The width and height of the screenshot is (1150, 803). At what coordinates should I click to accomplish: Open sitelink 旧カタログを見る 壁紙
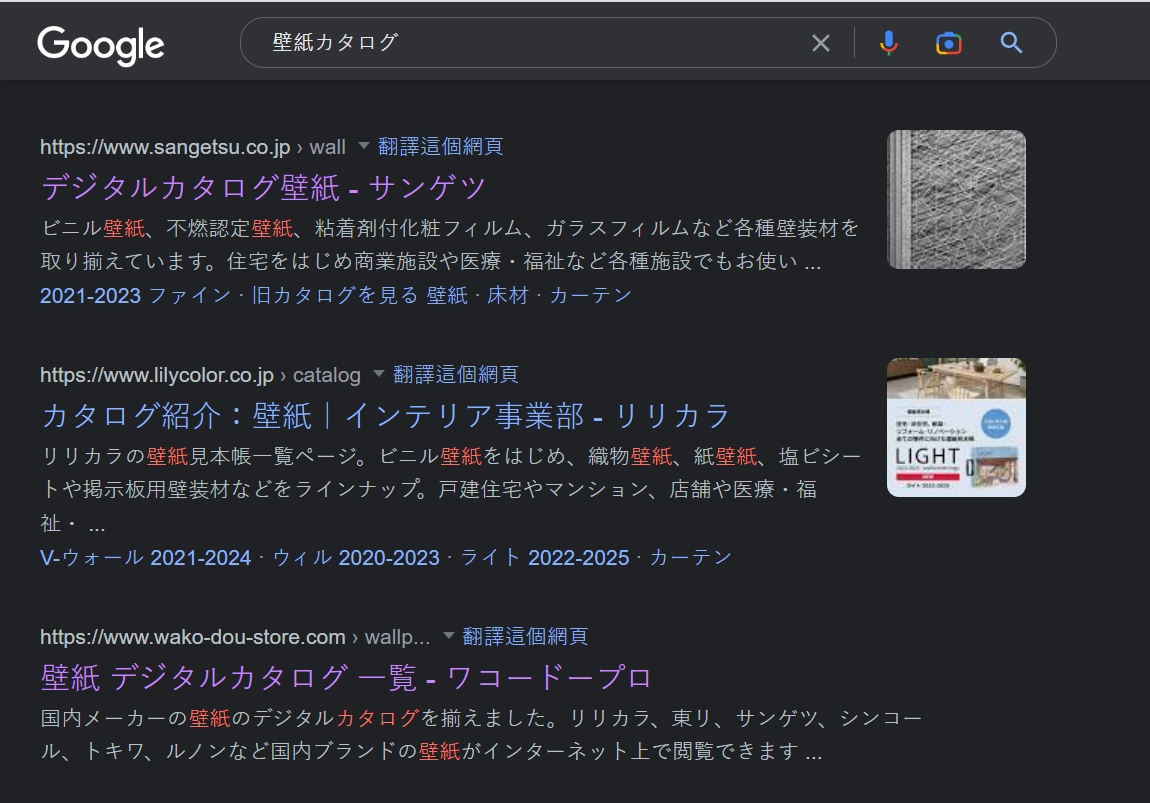[359, 296]
